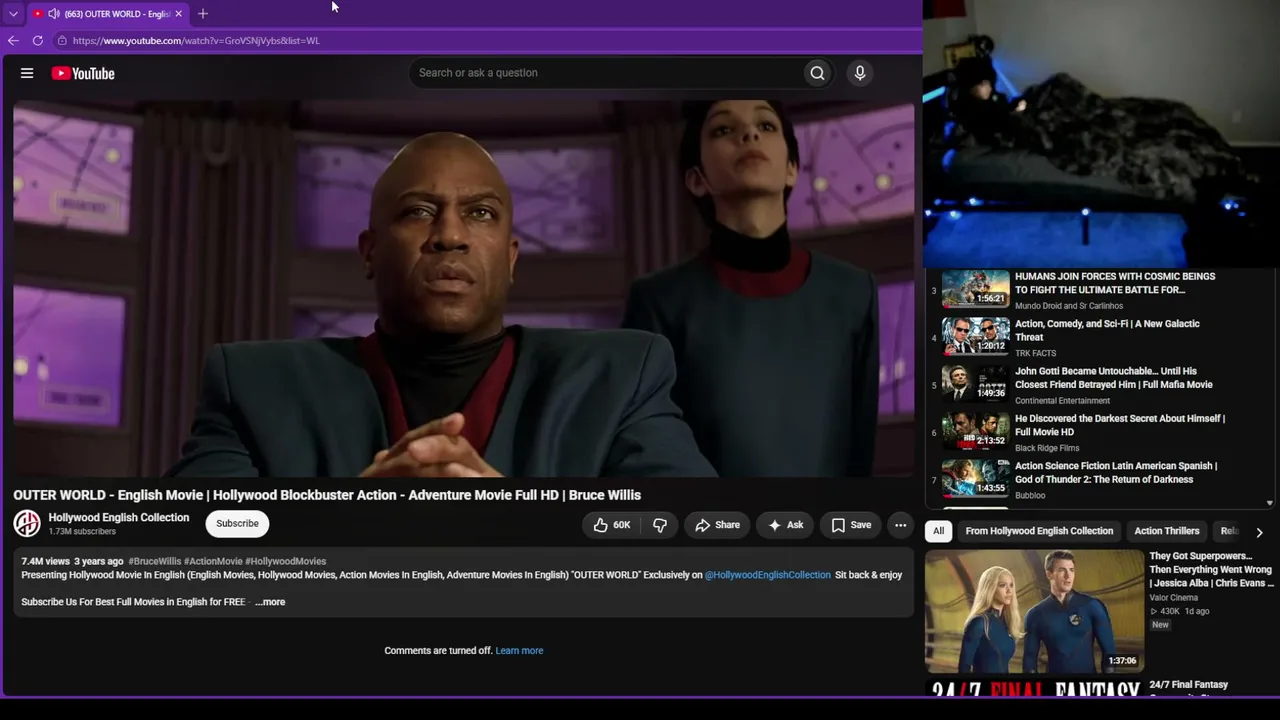Open the Ask AI sparkle button
The height and width of the screenshot is (720, 1280).
[785, 525]
